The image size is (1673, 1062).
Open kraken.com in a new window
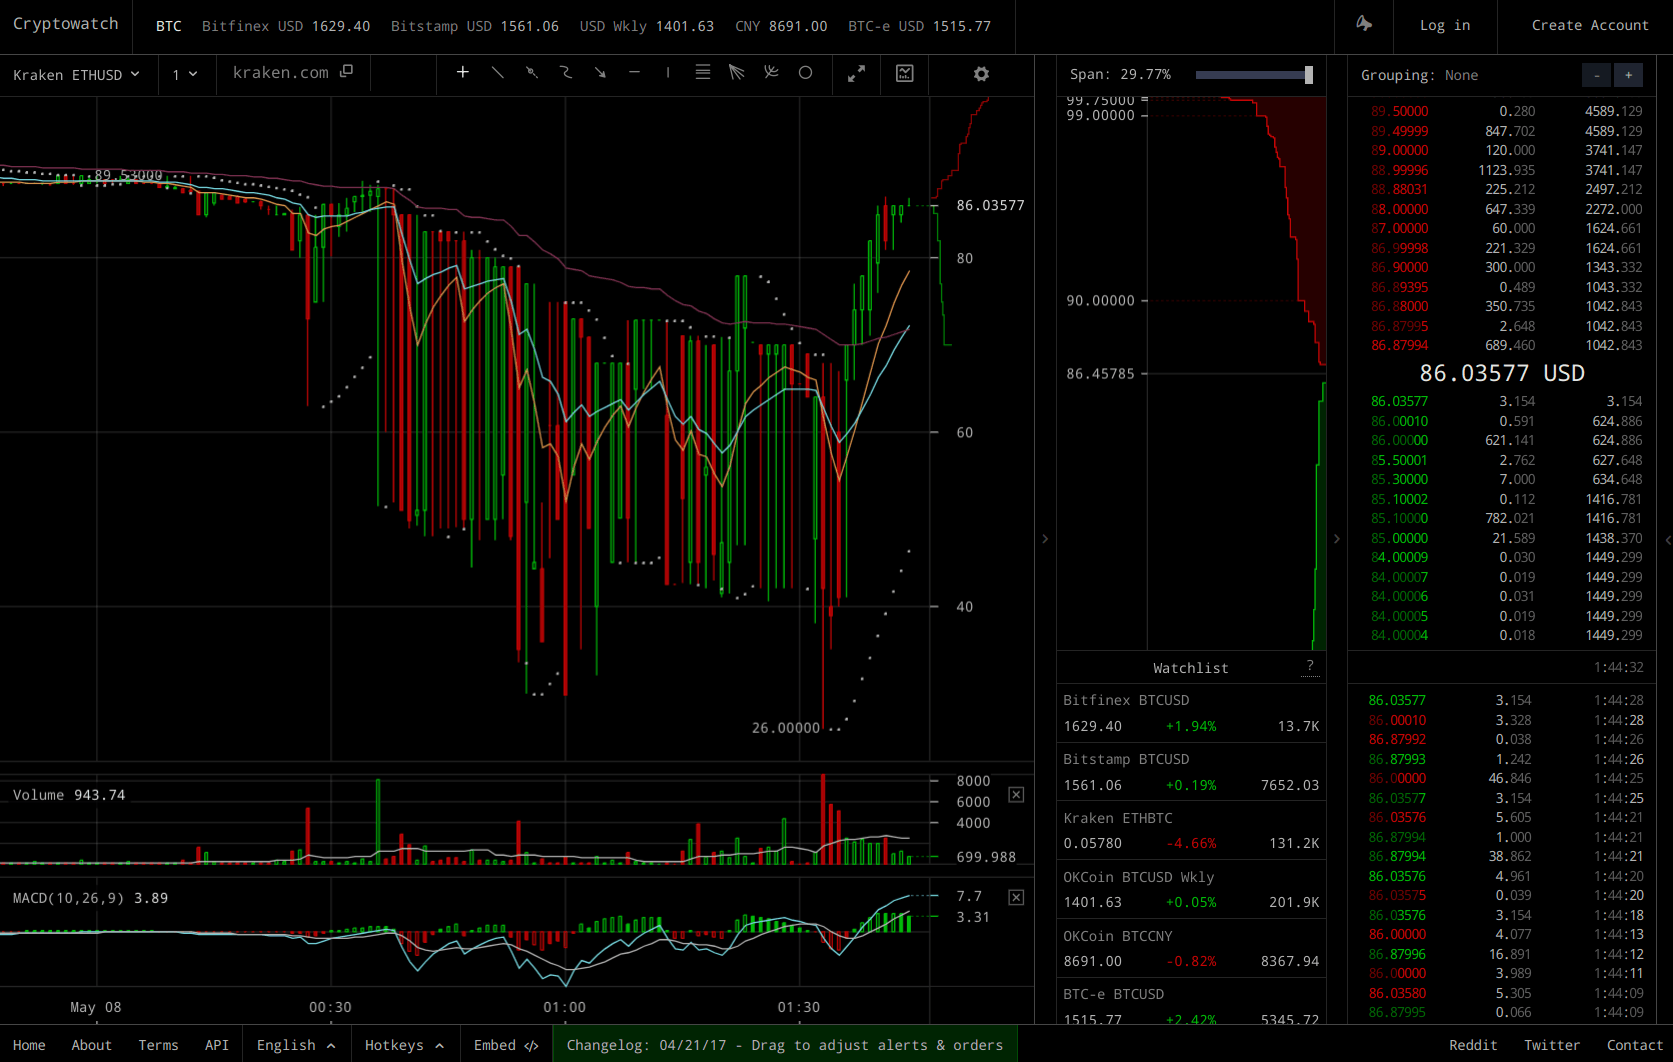[347, 72]
